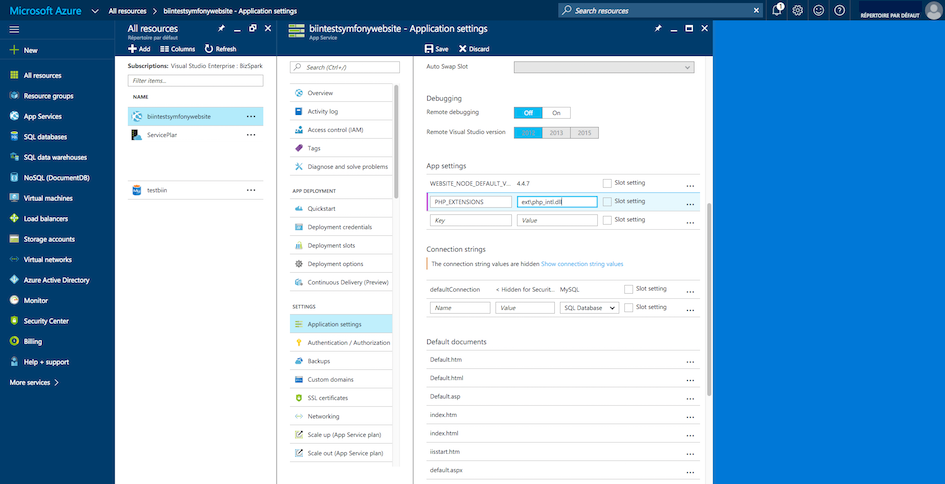Open SQL data warehouses

(55, 157)
